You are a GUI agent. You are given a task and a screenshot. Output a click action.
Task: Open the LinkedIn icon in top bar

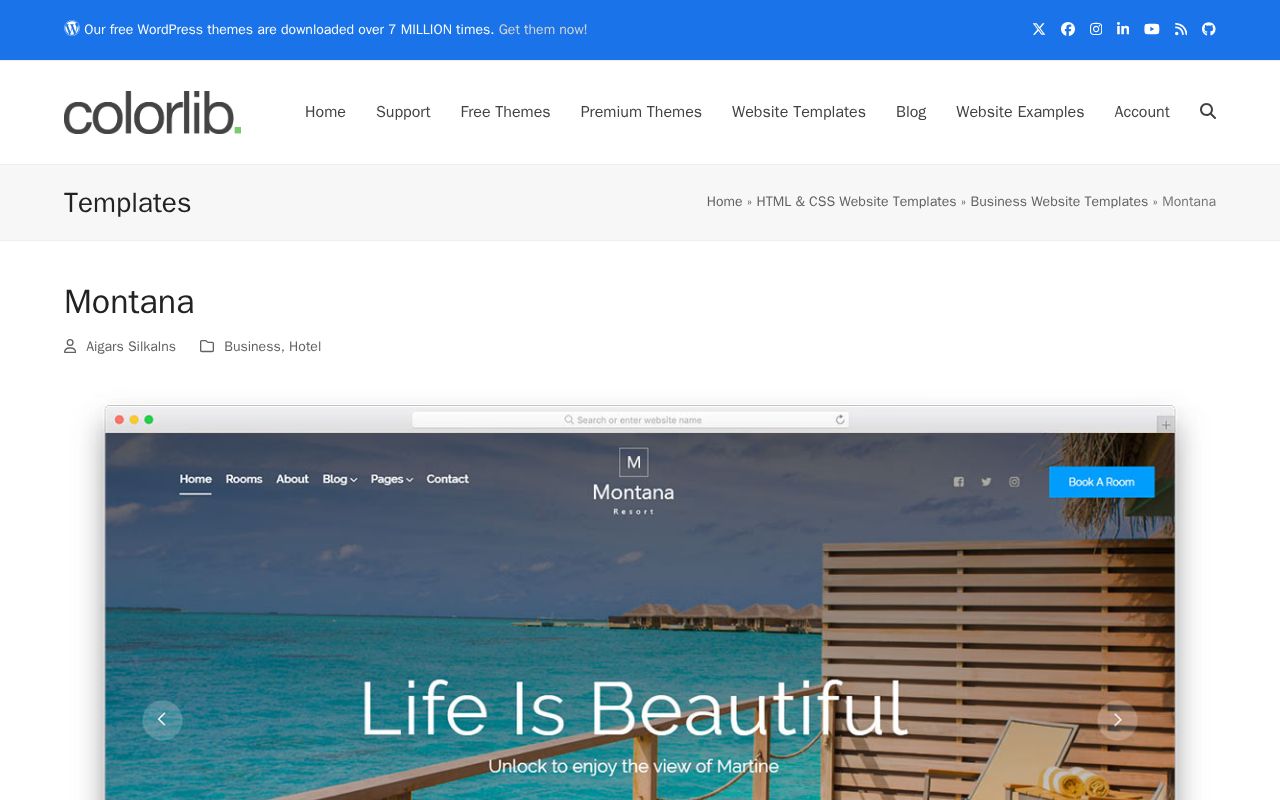coord(1123,29)
